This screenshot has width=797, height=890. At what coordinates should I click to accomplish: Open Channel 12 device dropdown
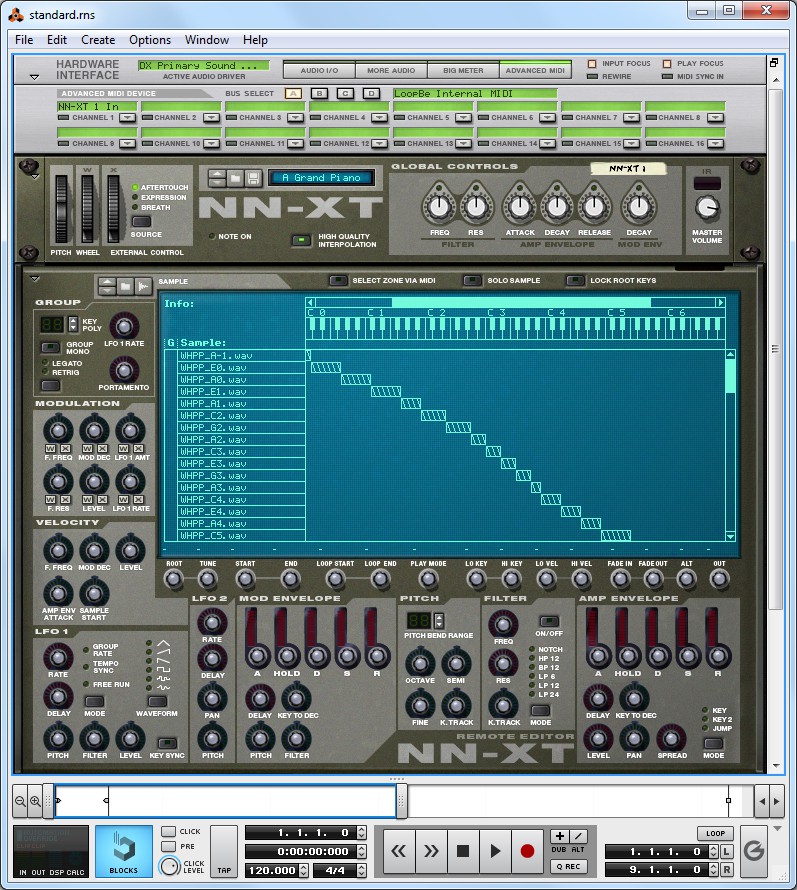[x=380, y=144]
